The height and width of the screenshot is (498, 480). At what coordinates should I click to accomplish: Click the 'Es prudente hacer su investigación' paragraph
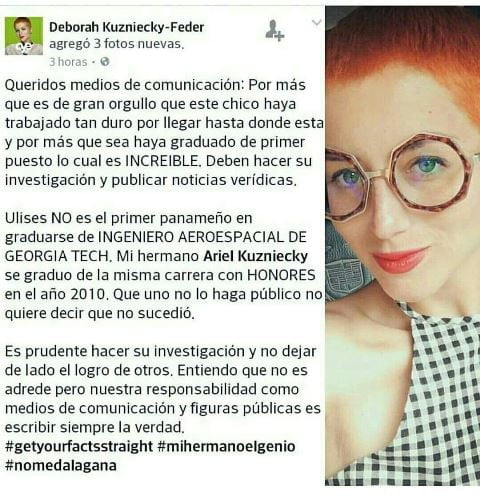[x=163, y=389]
